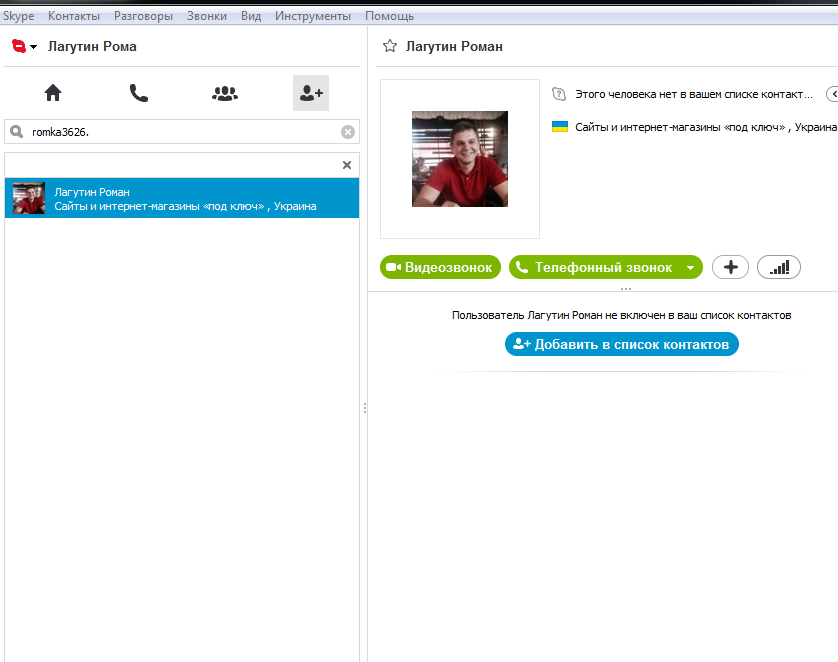Clear the search field with X icon
Viewport: 838px width, 662px height.
tap(347, 132)
